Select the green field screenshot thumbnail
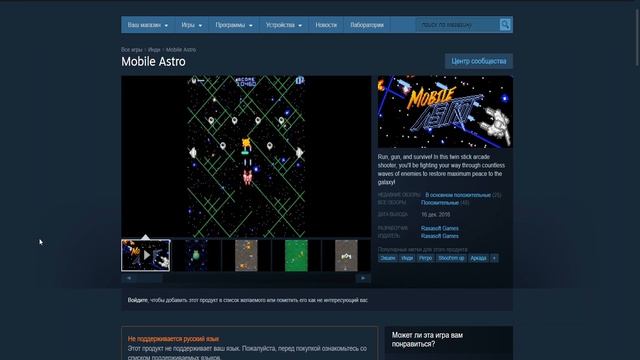This screenshot has height=360, width=640. pyautogui.click(x=296, y=256)
